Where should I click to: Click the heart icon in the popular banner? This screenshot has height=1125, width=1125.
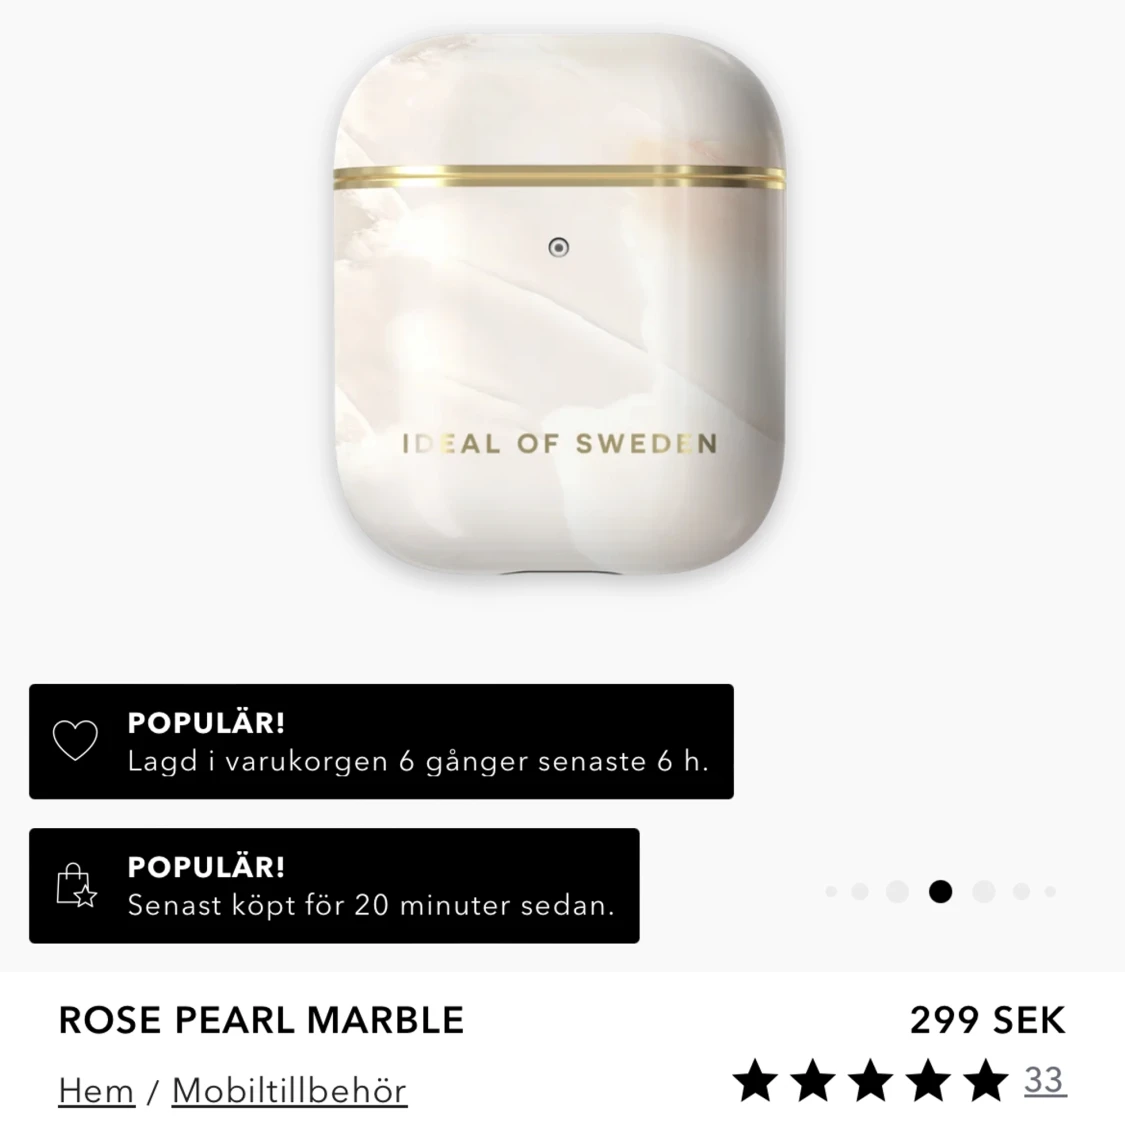pos(75,740)
